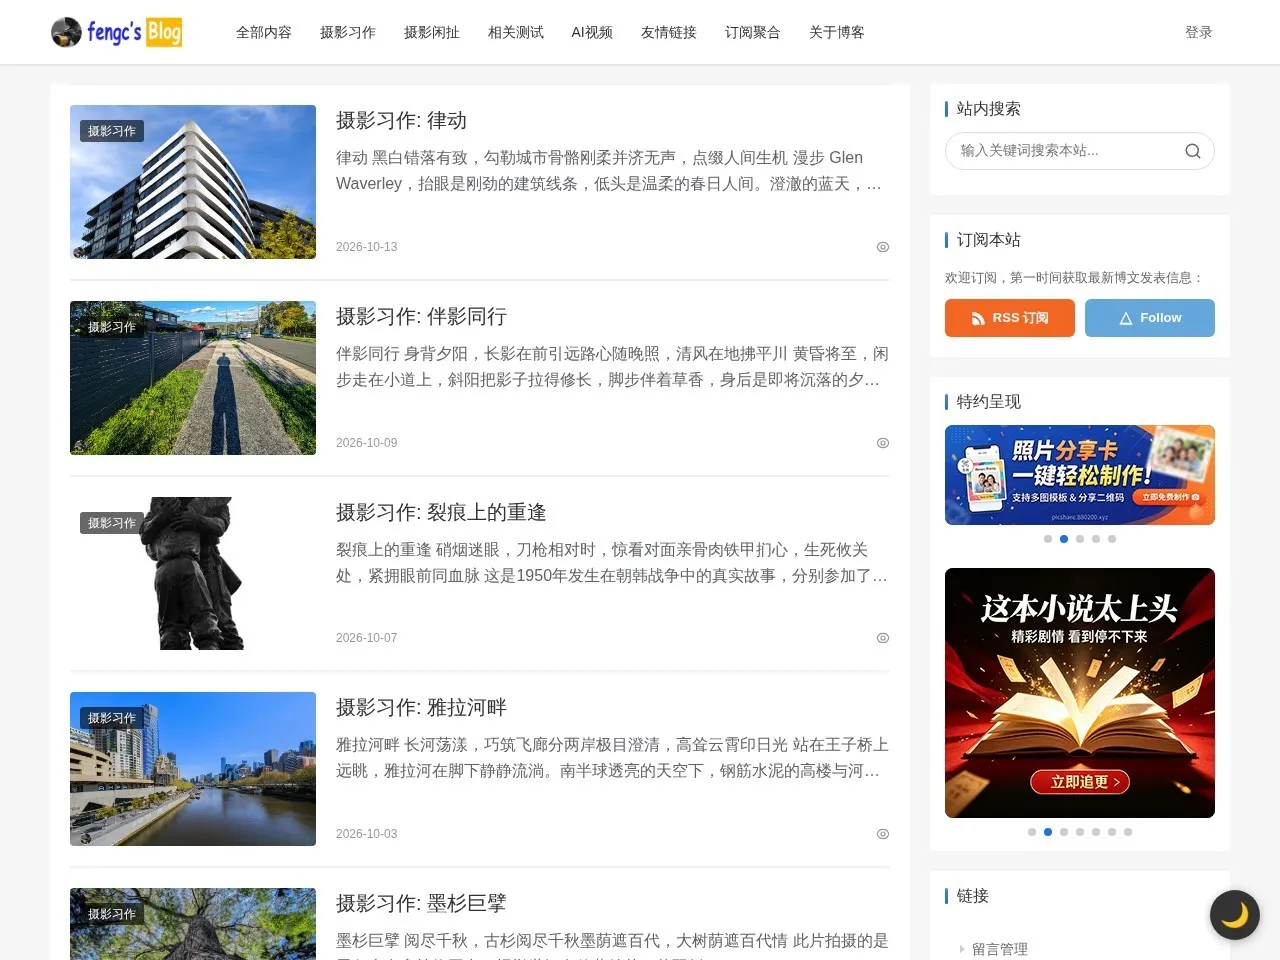This screenshot has height=960, width=1280.
Task: Click the 登录 login link
Action: [1199, 32]
